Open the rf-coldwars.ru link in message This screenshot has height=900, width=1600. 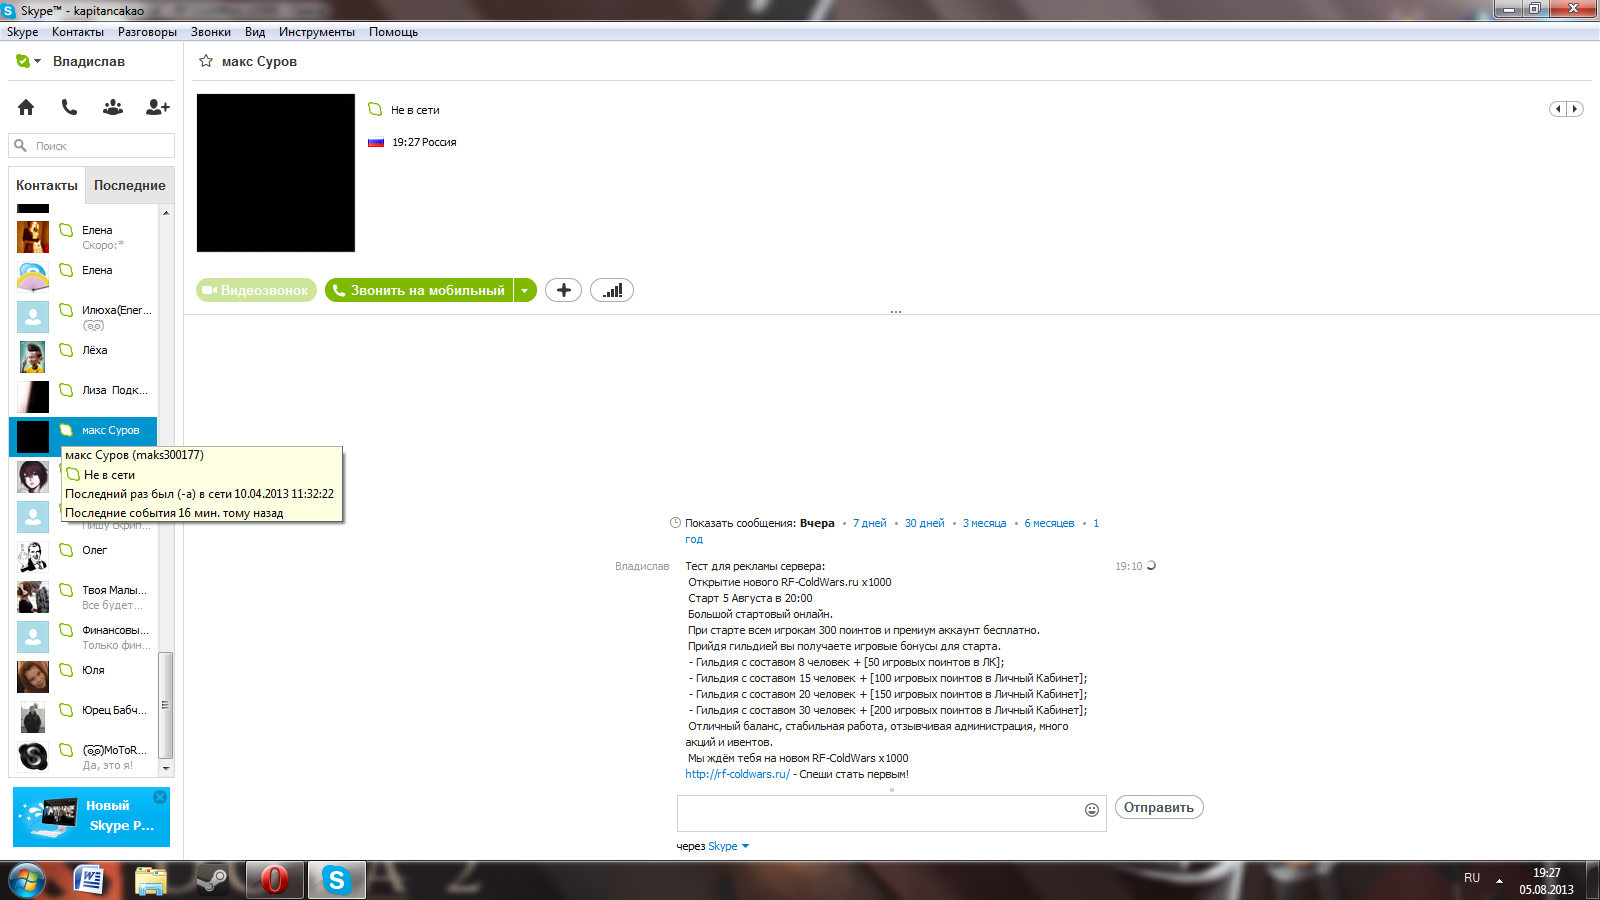click(737, 774)
